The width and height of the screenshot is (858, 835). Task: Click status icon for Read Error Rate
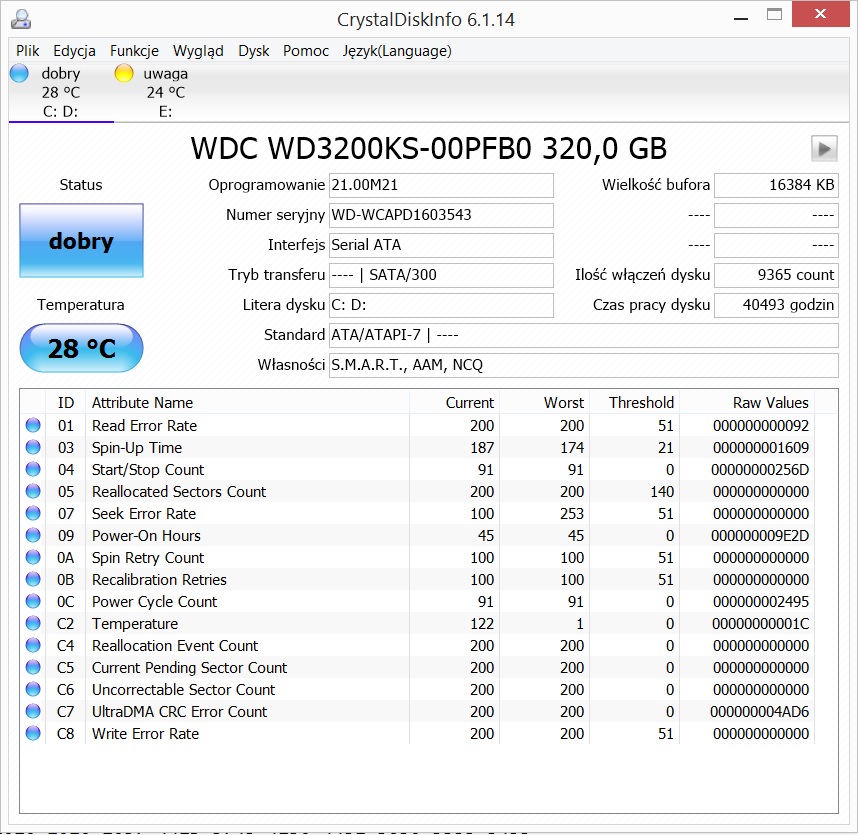[33, 425]
